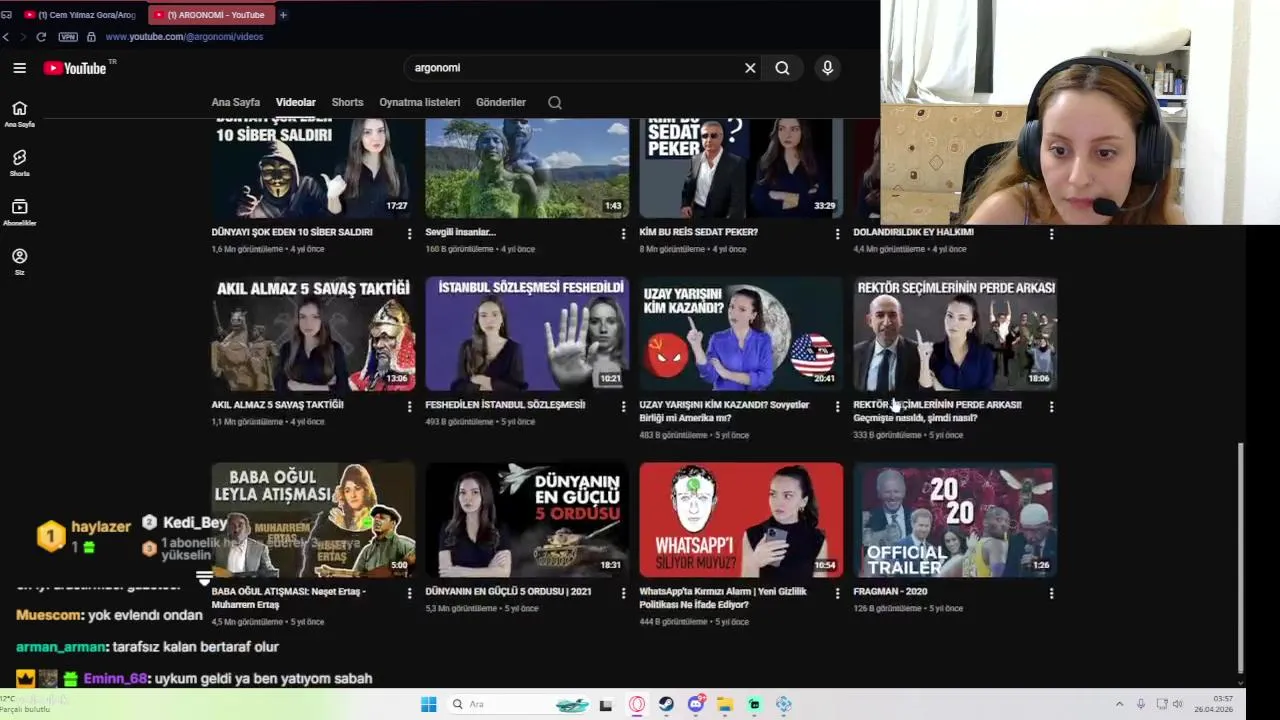
Task: Open the Siz profile sidebar icon
Action: 19,261
